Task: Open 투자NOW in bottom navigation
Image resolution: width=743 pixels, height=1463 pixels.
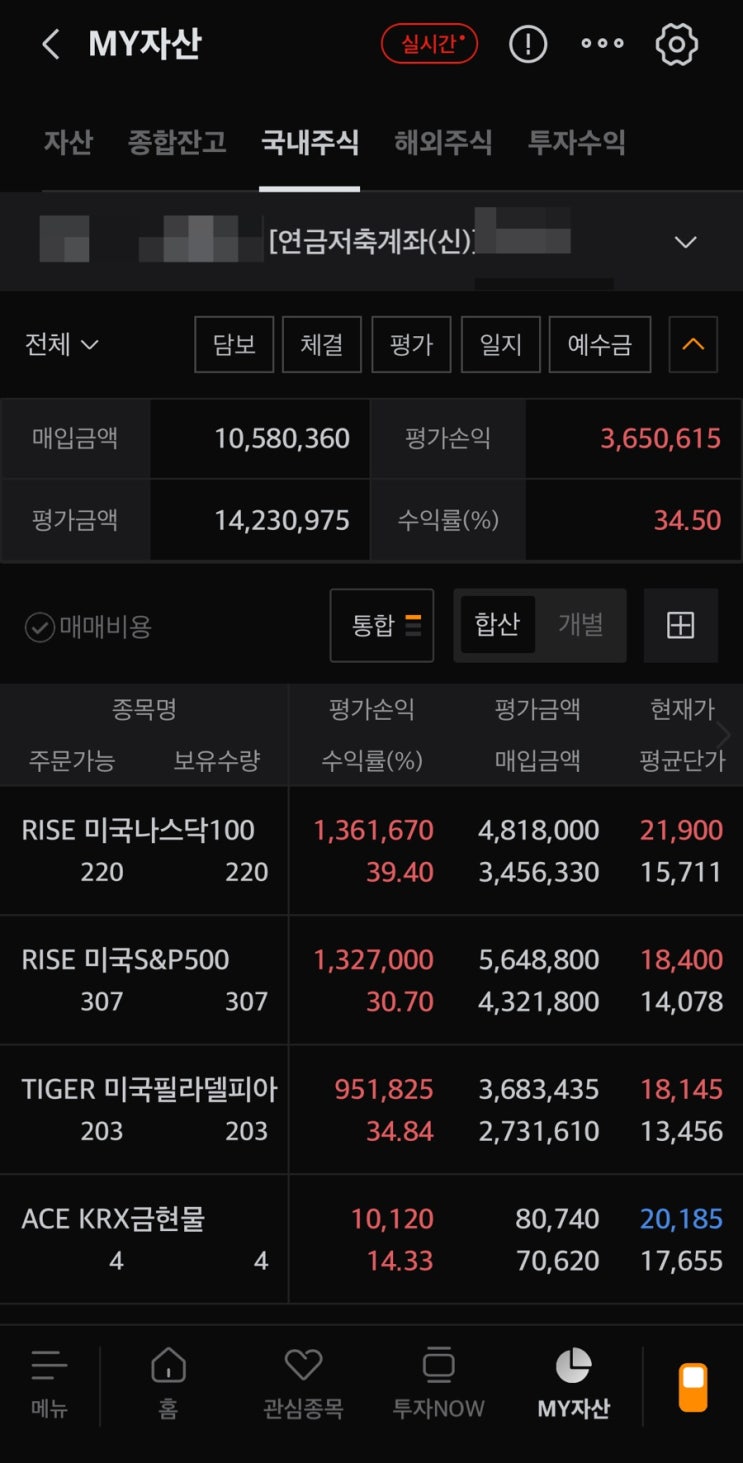Action: [438, 1382]
